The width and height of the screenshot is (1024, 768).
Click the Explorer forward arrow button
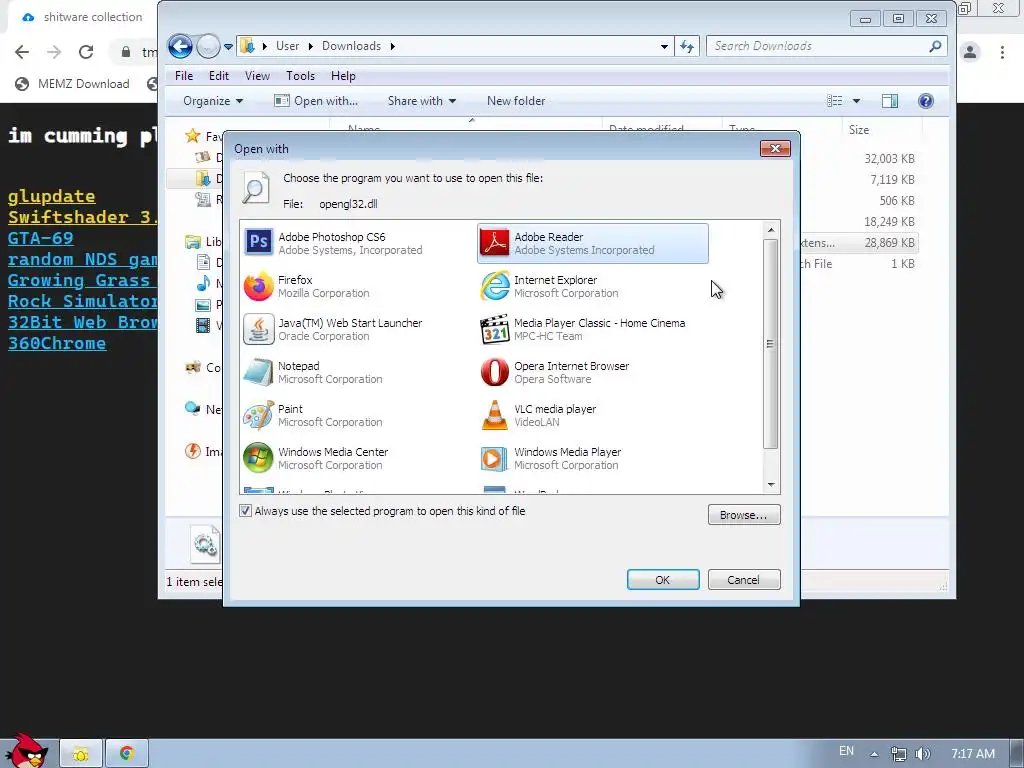(x=208, y=46)
